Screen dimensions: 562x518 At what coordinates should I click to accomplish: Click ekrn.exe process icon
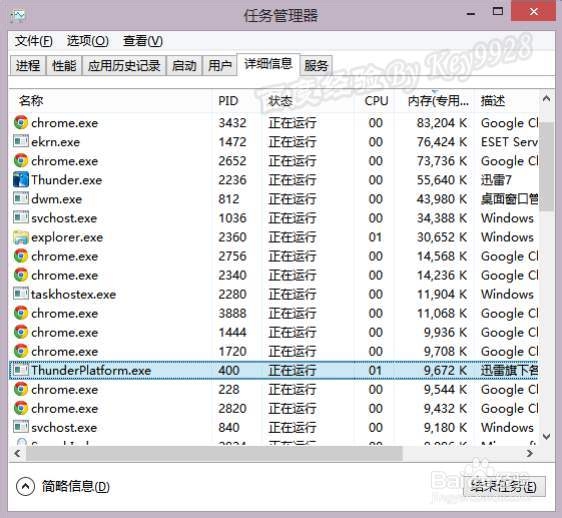pos(21,141)
